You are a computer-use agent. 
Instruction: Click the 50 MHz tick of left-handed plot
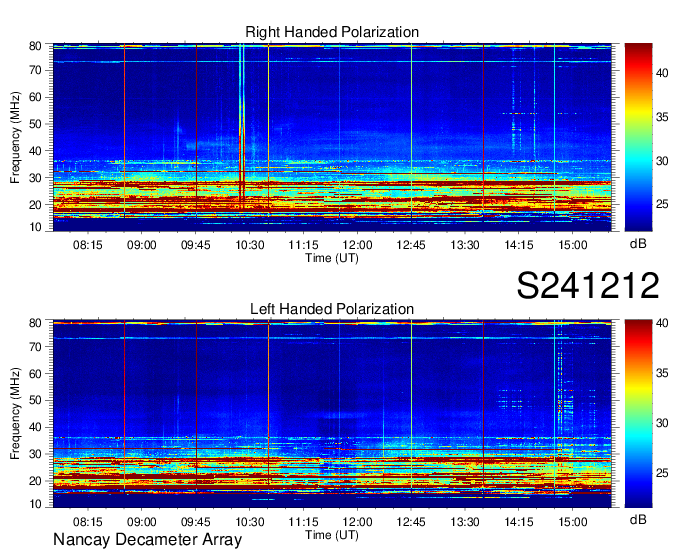click(x=35, y=401)
